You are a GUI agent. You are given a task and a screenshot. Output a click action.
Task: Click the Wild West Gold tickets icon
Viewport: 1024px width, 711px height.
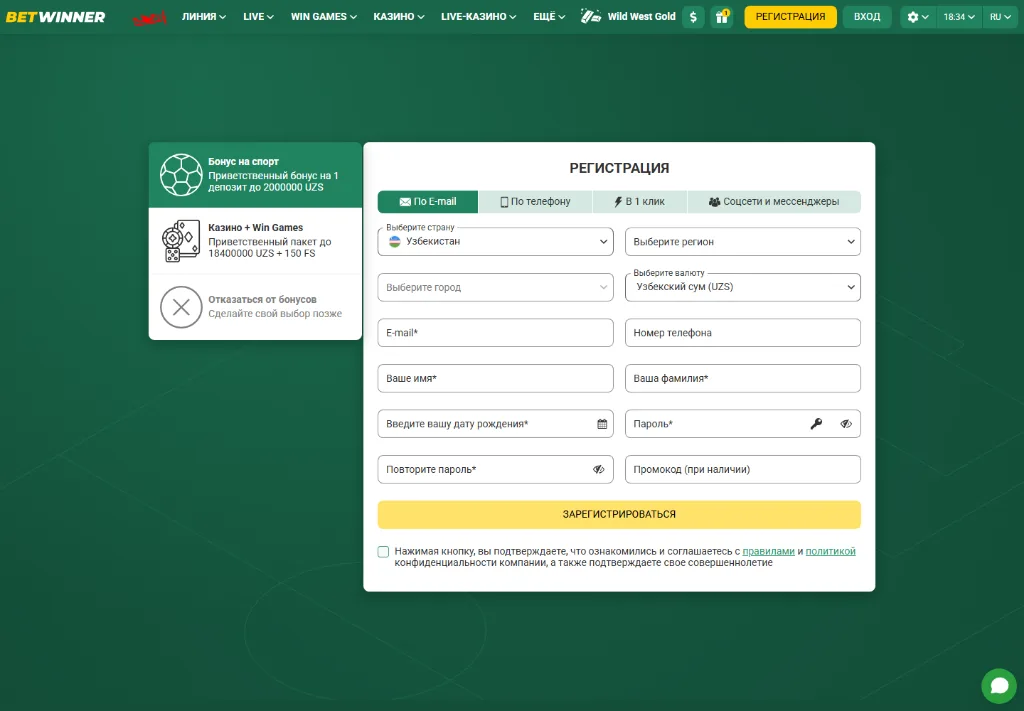point(590,16)
